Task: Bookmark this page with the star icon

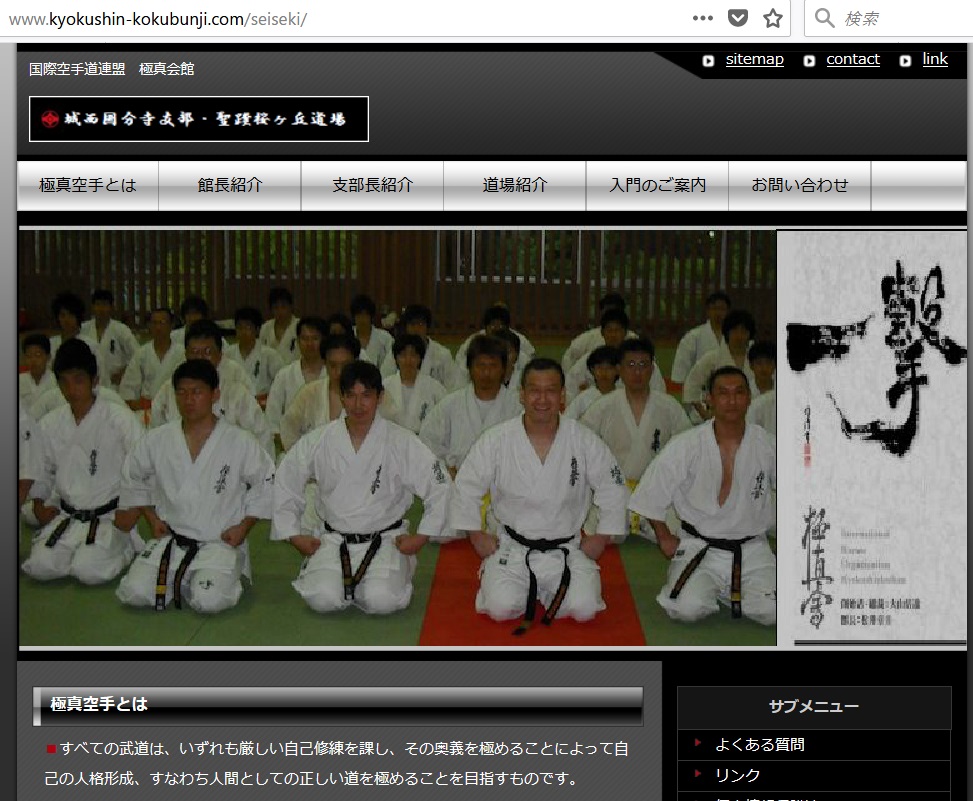Action: pyautogui.click(x=773, y=18)
